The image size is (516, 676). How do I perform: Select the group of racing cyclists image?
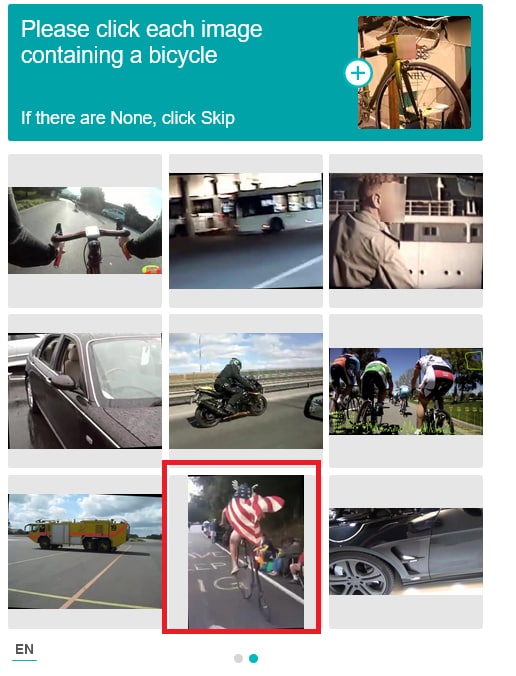pyautogui.click(x=406, y=391)
